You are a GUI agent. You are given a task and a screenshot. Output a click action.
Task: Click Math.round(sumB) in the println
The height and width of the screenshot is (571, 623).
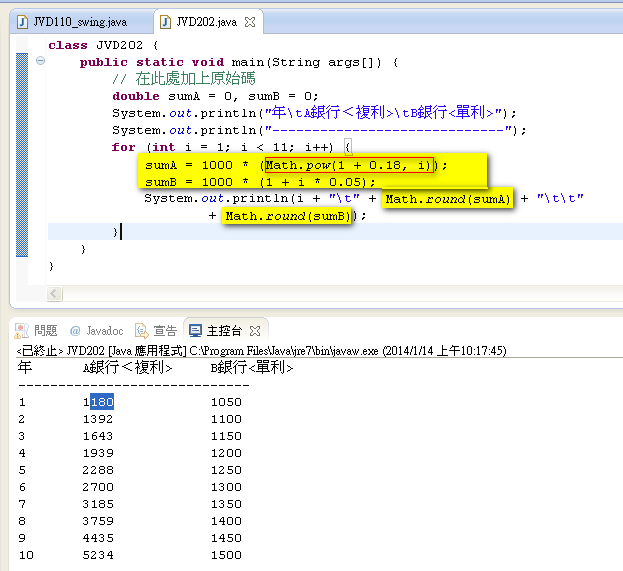[288, 216]
